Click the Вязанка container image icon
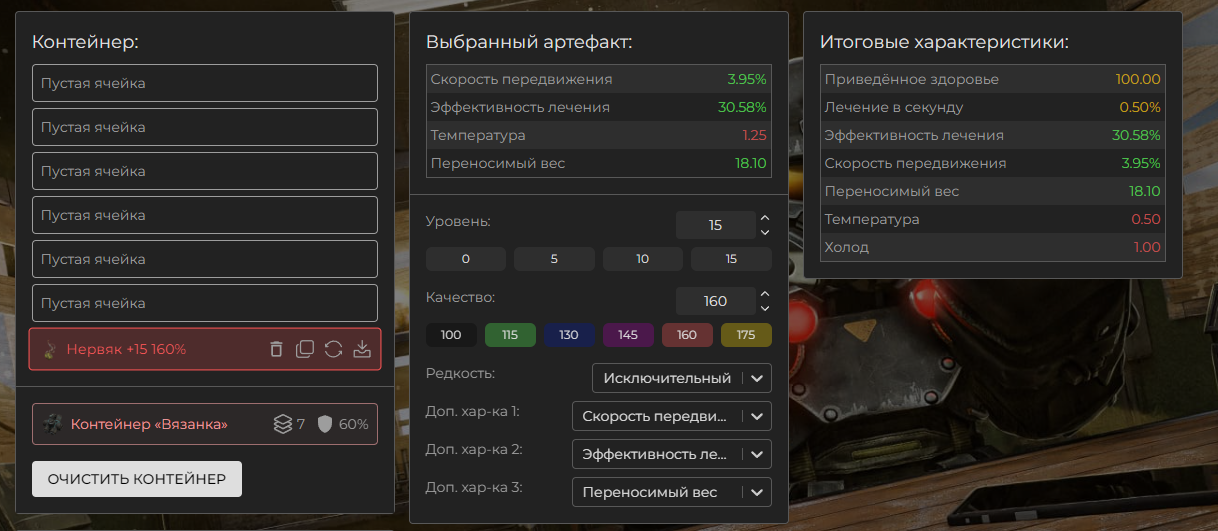Viewport: 1218px width, 531px height. pyautogui.click(x=52, y=424)
